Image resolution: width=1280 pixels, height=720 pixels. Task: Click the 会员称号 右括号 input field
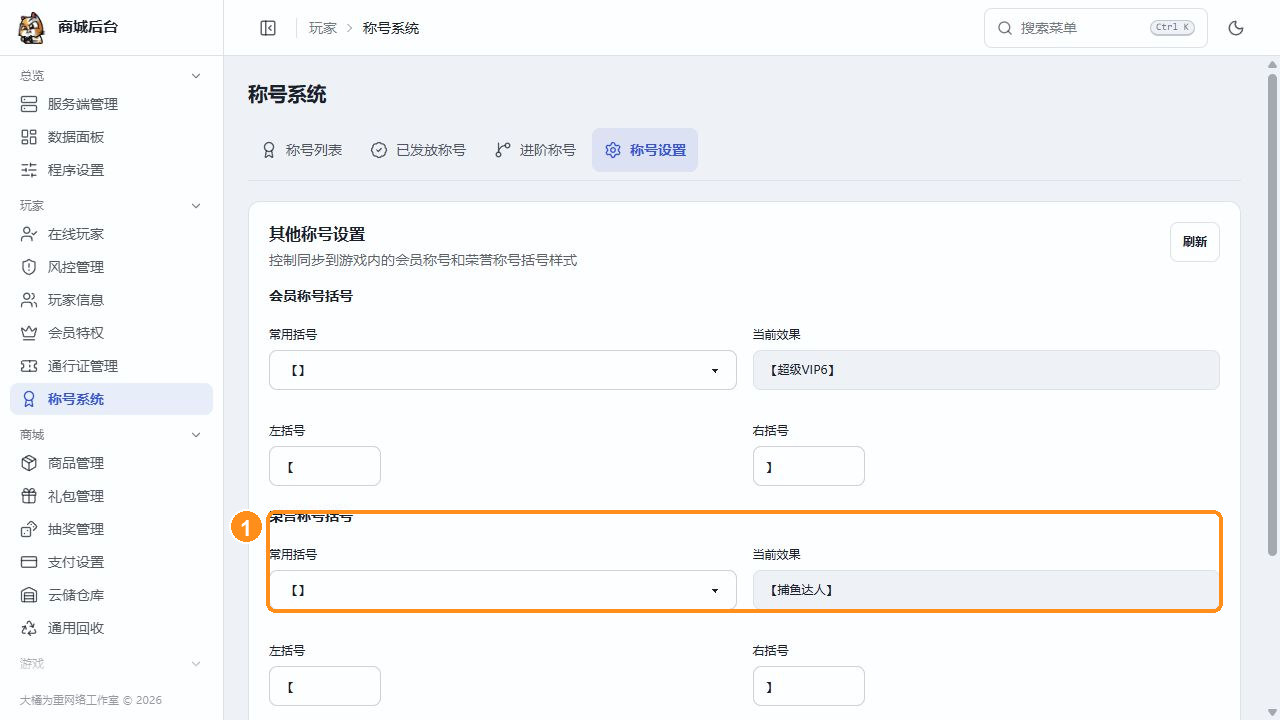click(809, 466)
